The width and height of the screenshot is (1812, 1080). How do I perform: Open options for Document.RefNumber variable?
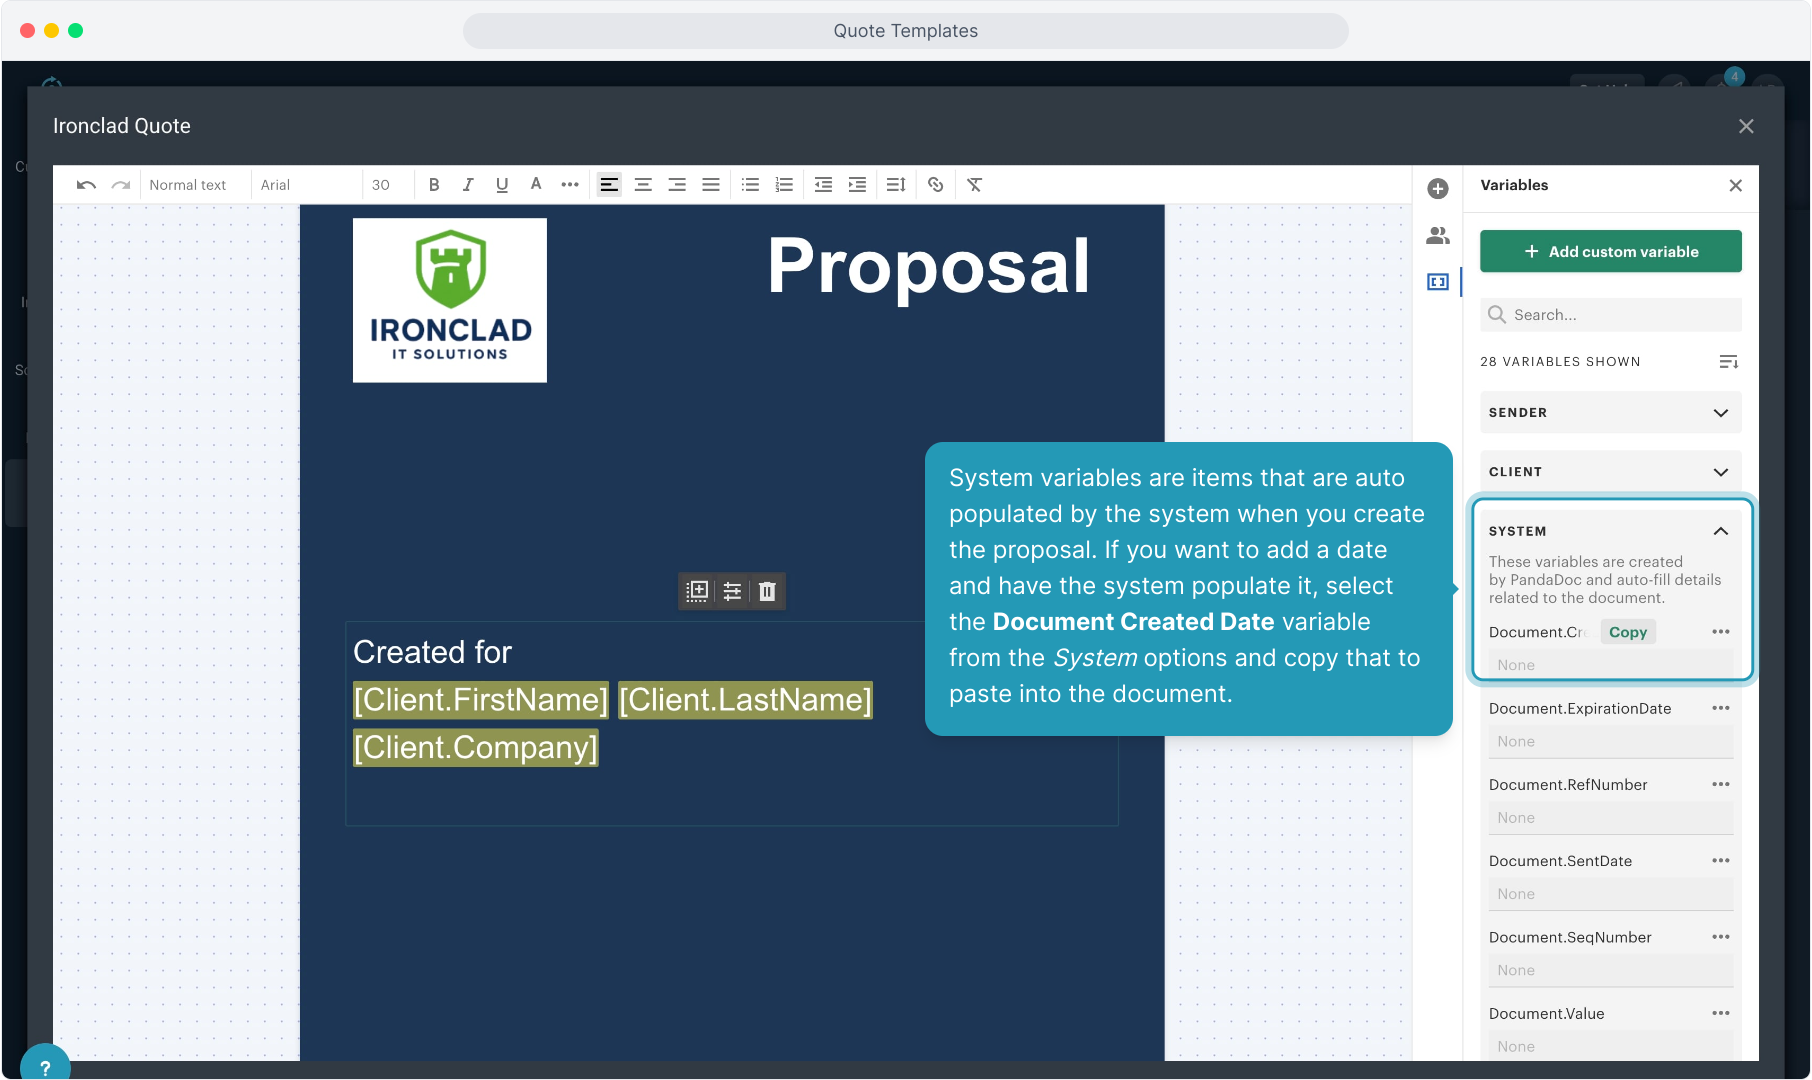point(1721,784)
